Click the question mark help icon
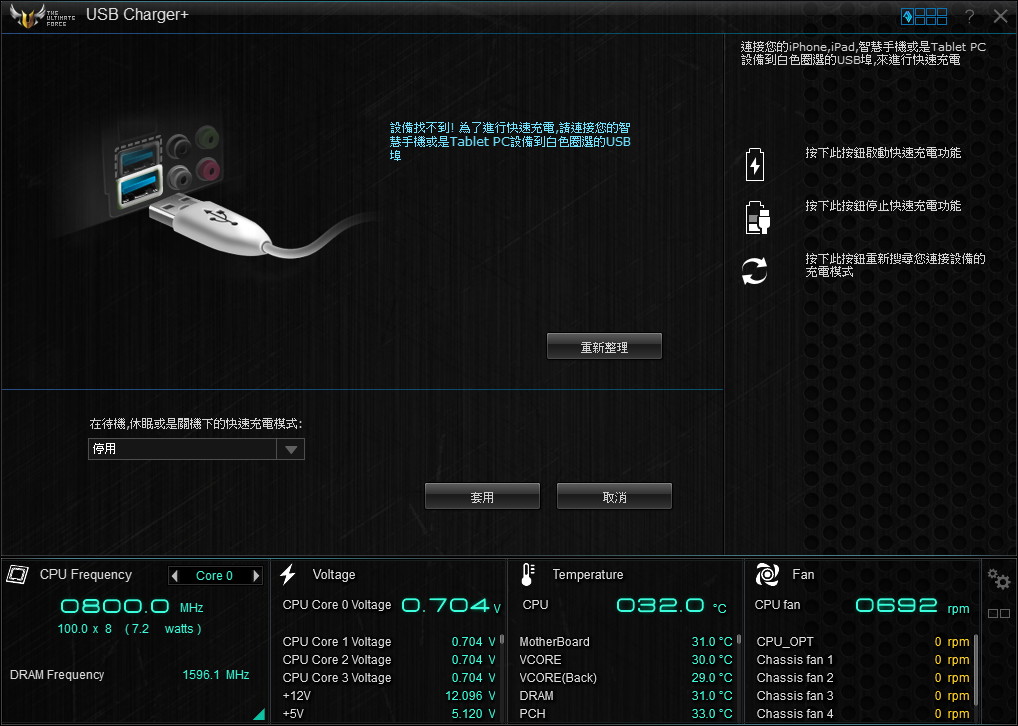 click(x=969, y=16)
